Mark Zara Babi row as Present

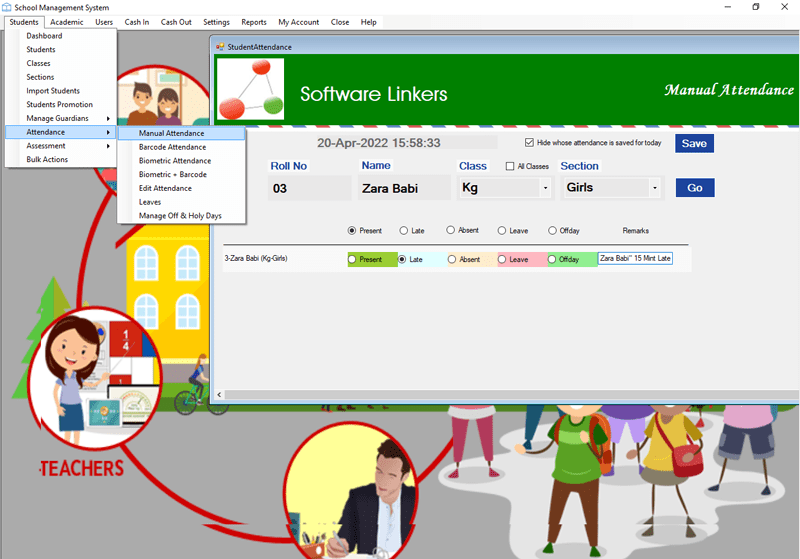pos(352,259)
